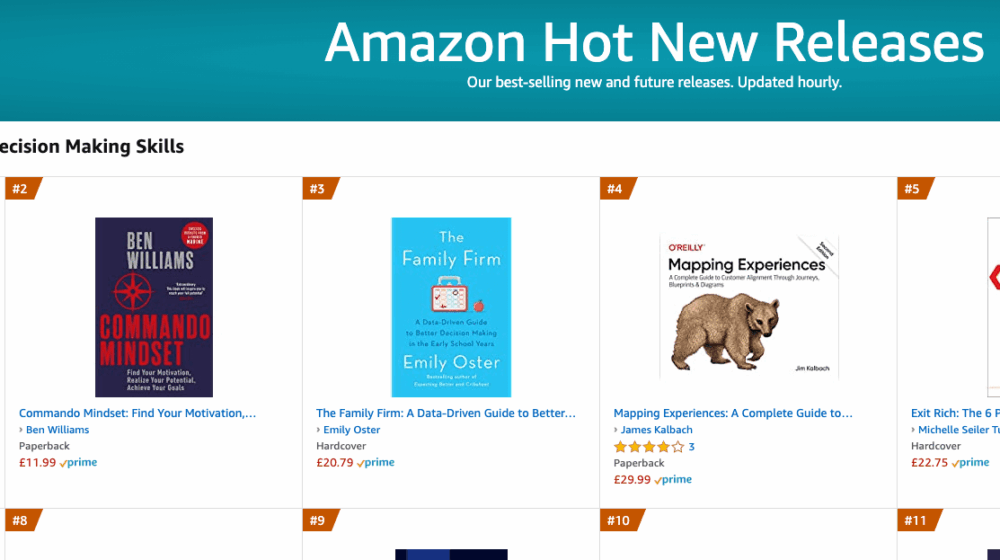Click the star rating for Mapping Experiences
Screen dimensions: 1000x560
pyautogui.click(x=648, y=447)
